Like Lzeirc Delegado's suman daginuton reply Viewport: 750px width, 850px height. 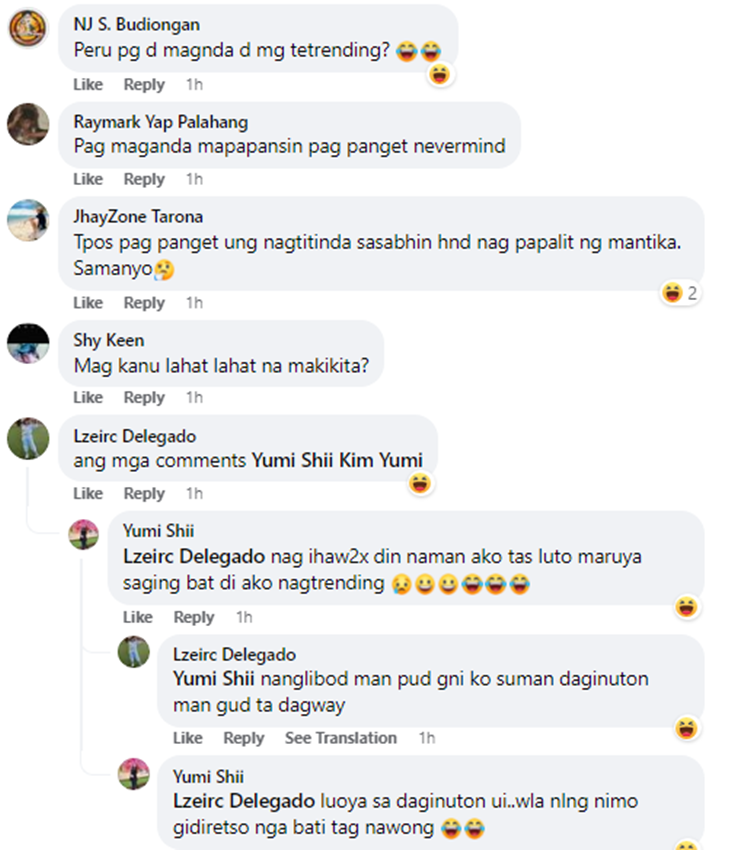[x=188, y=738]
